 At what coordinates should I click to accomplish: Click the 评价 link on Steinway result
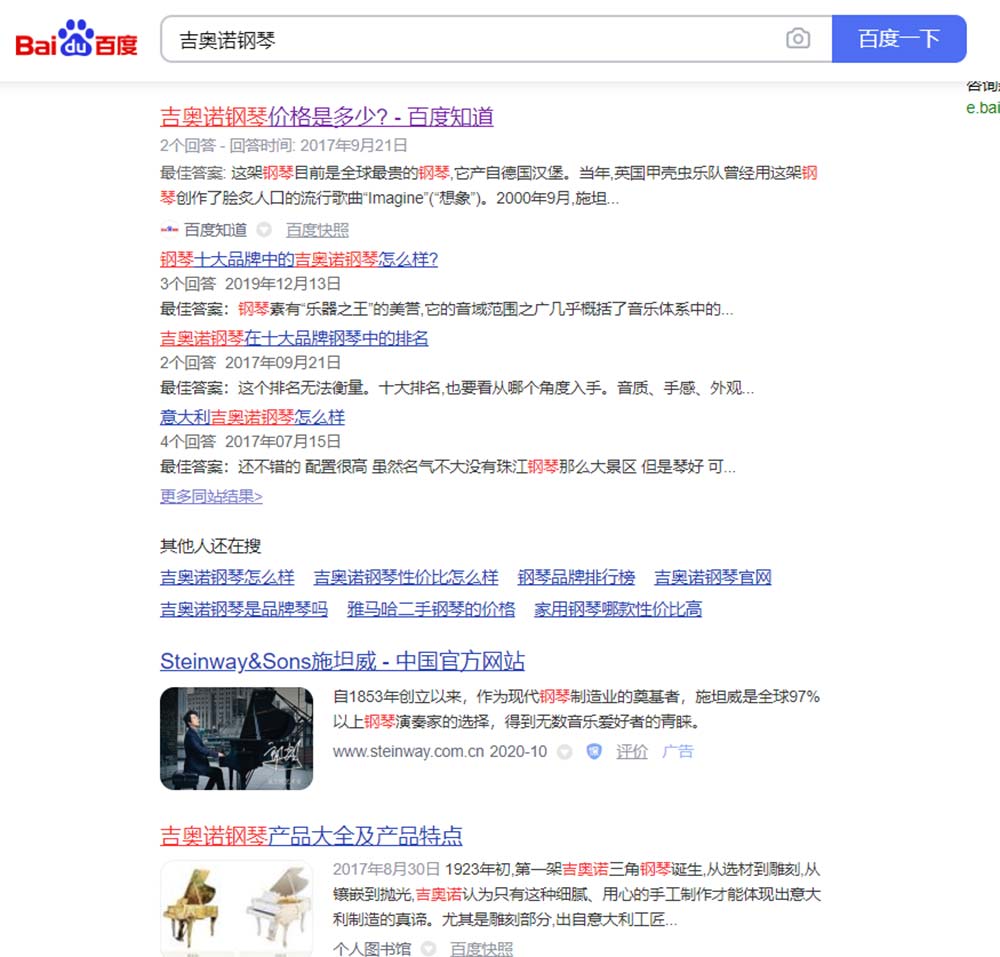click(x=632, y=751)
